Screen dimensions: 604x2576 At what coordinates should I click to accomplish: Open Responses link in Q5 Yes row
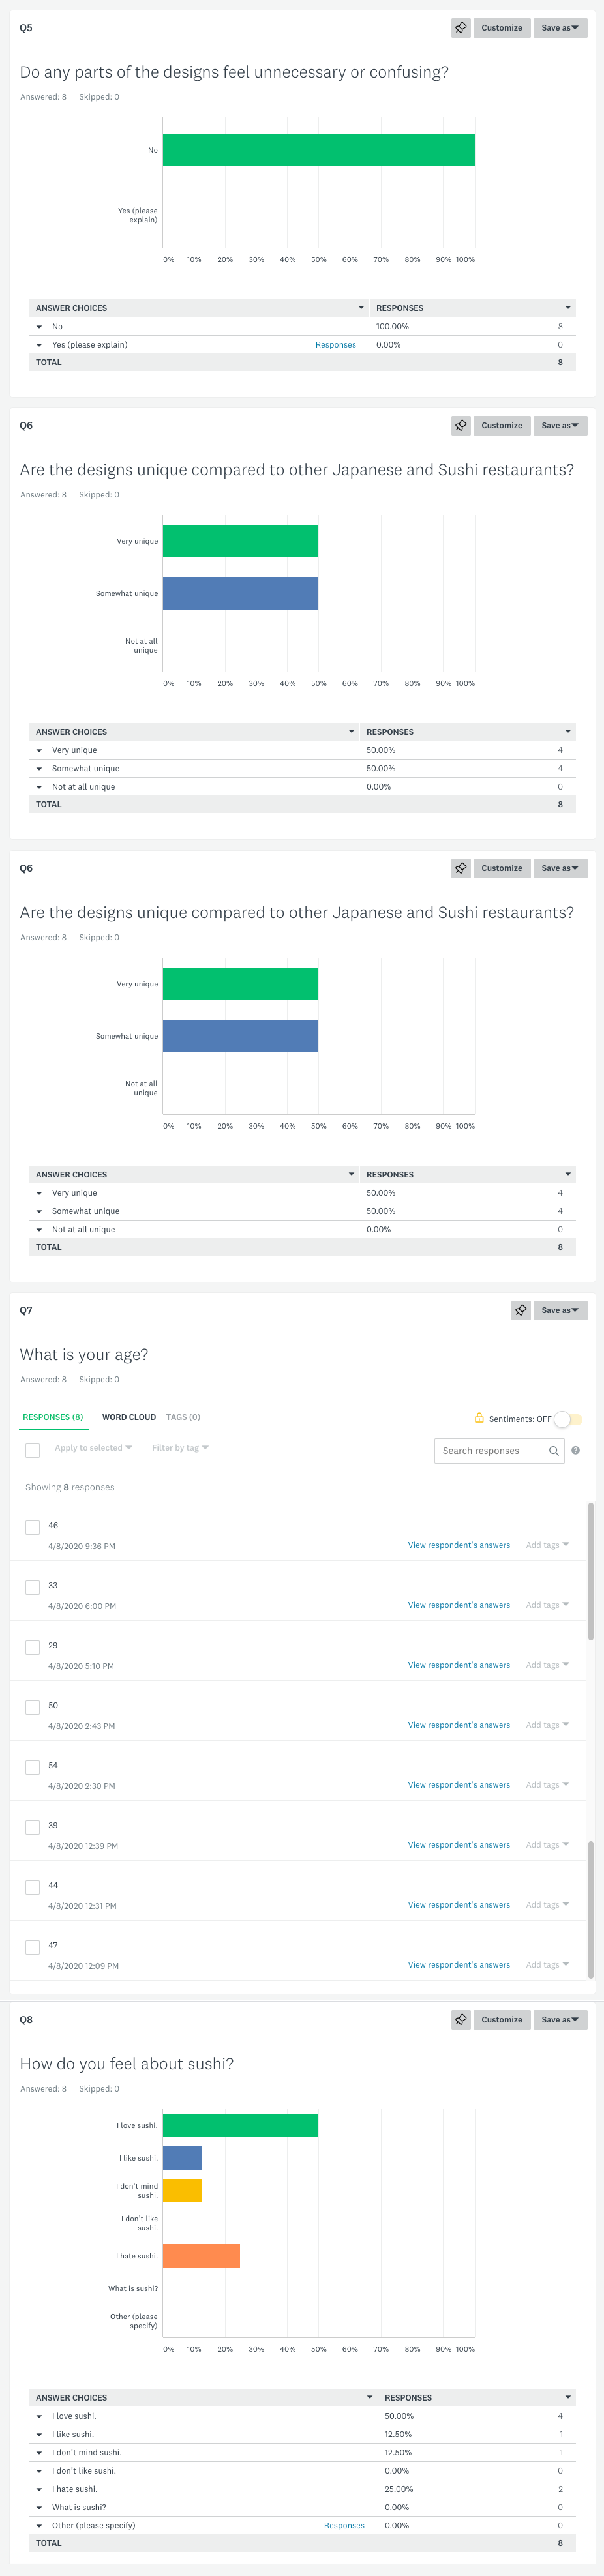click(336, 345)
